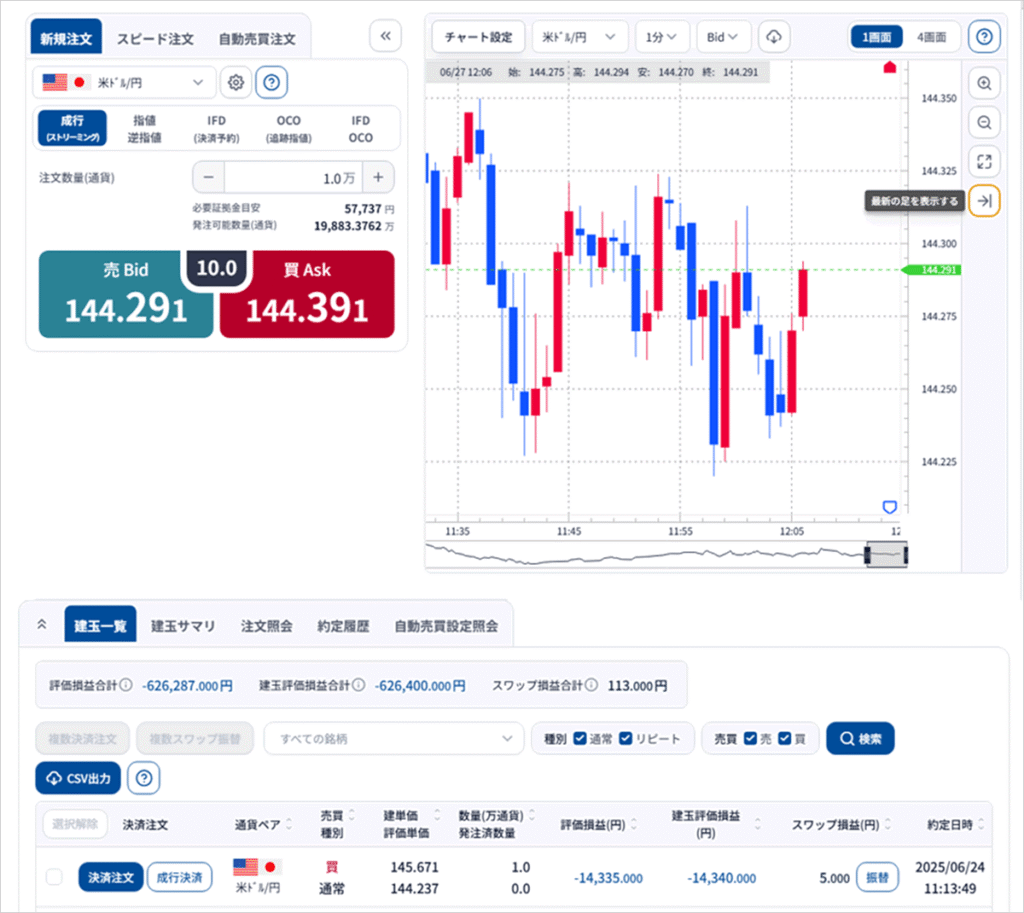Click the chart download cloud icon
The height and width of the screenshot is (913, 1024).
773,37
